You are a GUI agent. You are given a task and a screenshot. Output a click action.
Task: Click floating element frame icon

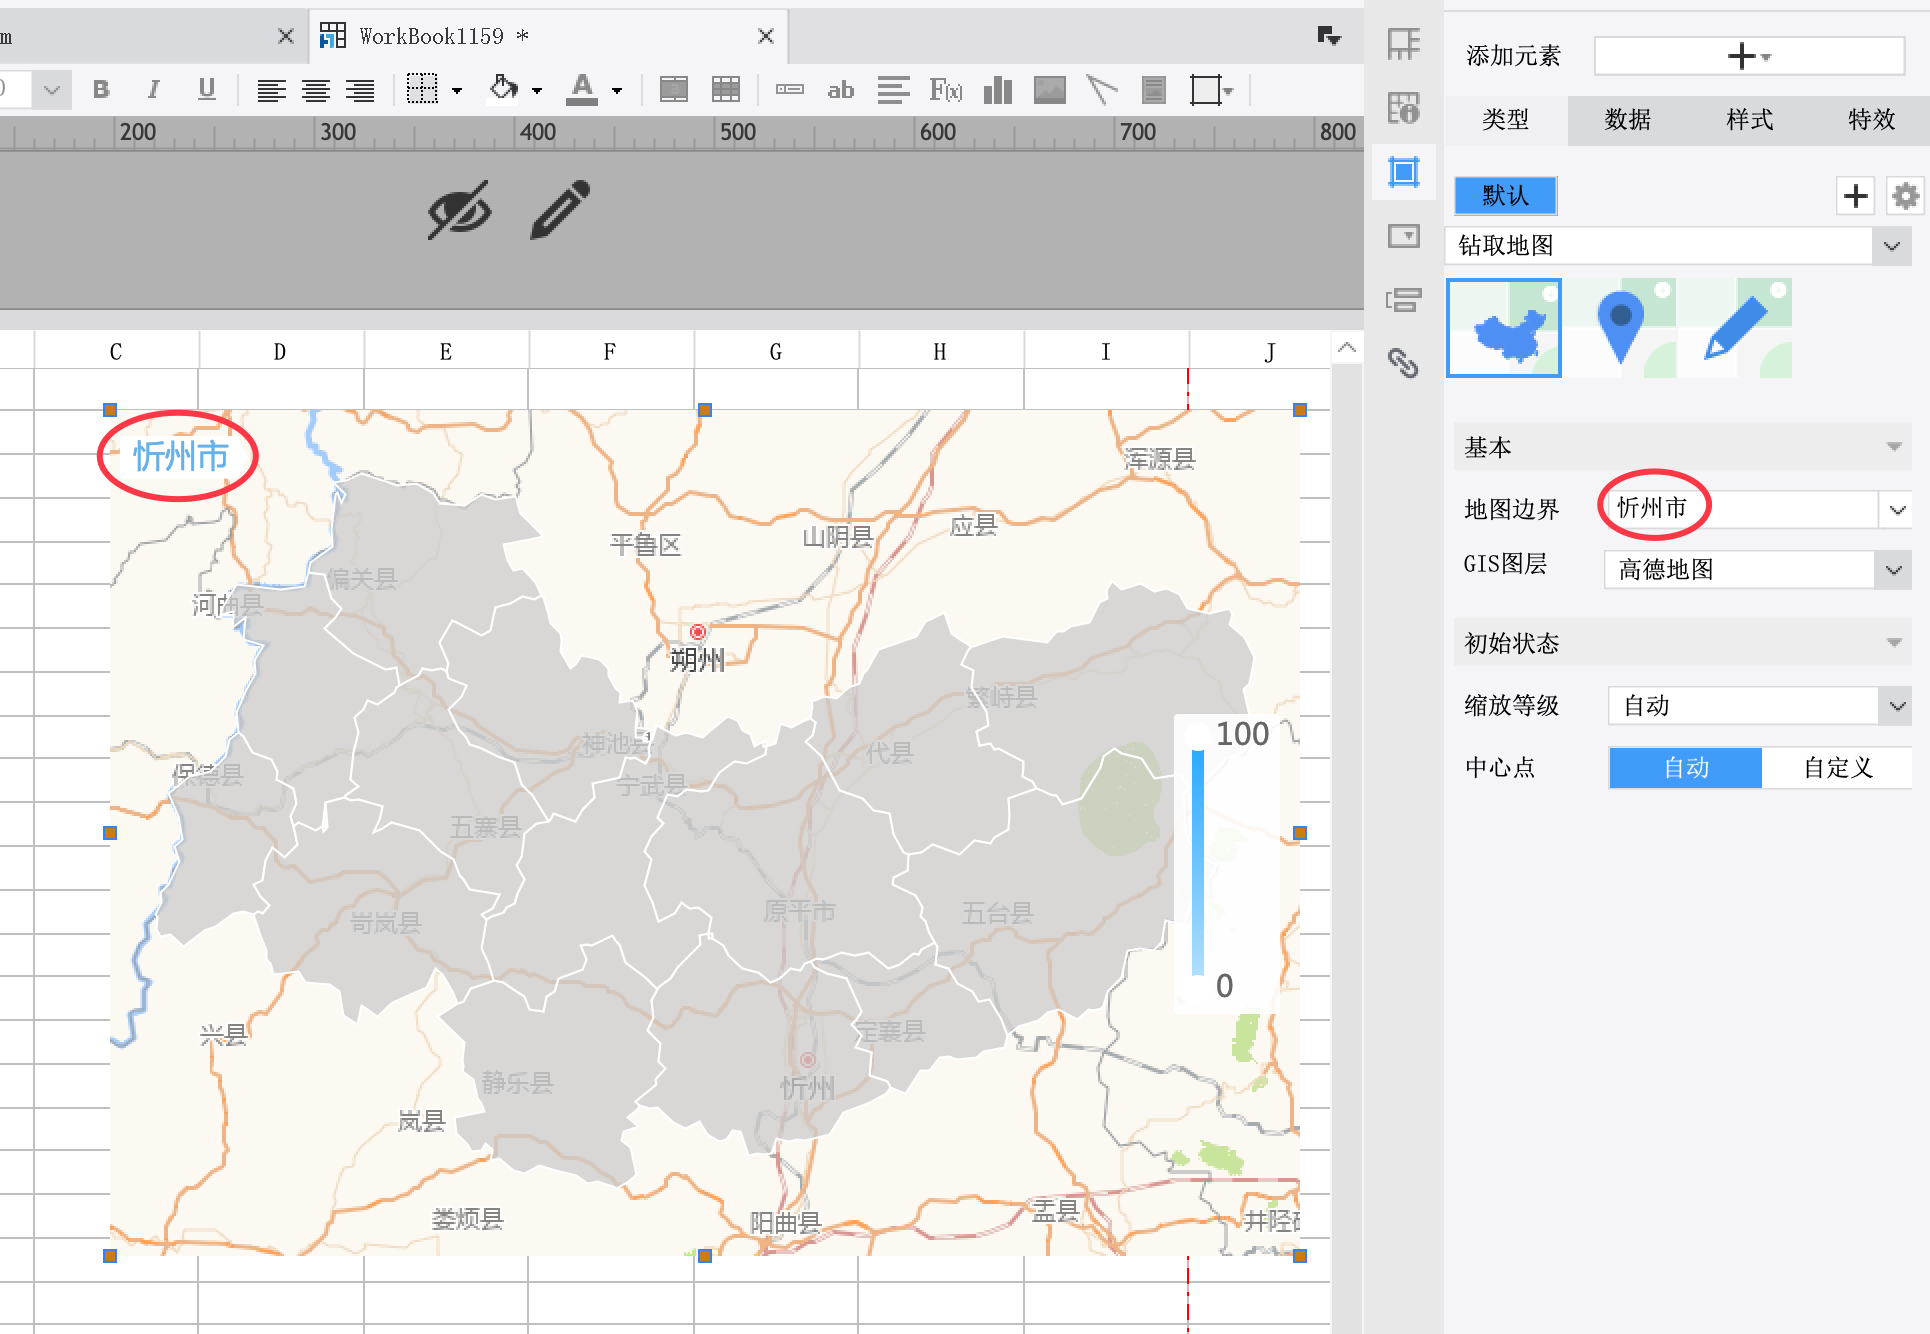pos(1206,90)
